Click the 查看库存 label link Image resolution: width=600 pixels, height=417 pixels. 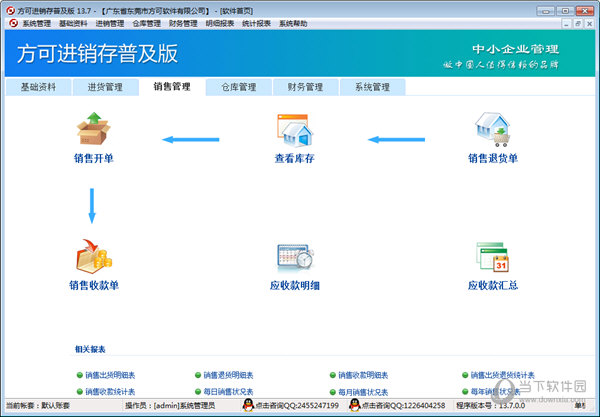pyautogui.click(x=295, y=158)
